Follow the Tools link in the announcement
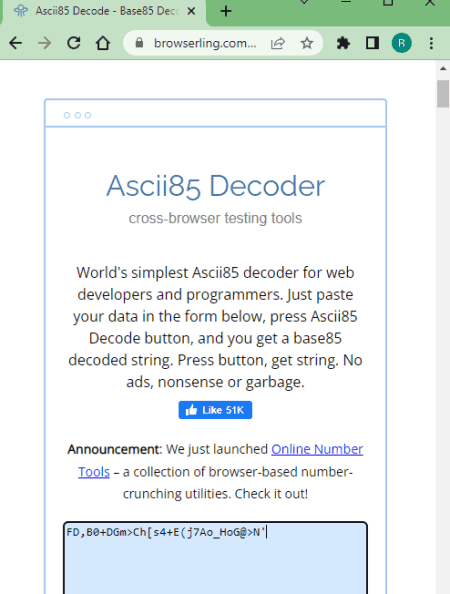 (94, 472)
